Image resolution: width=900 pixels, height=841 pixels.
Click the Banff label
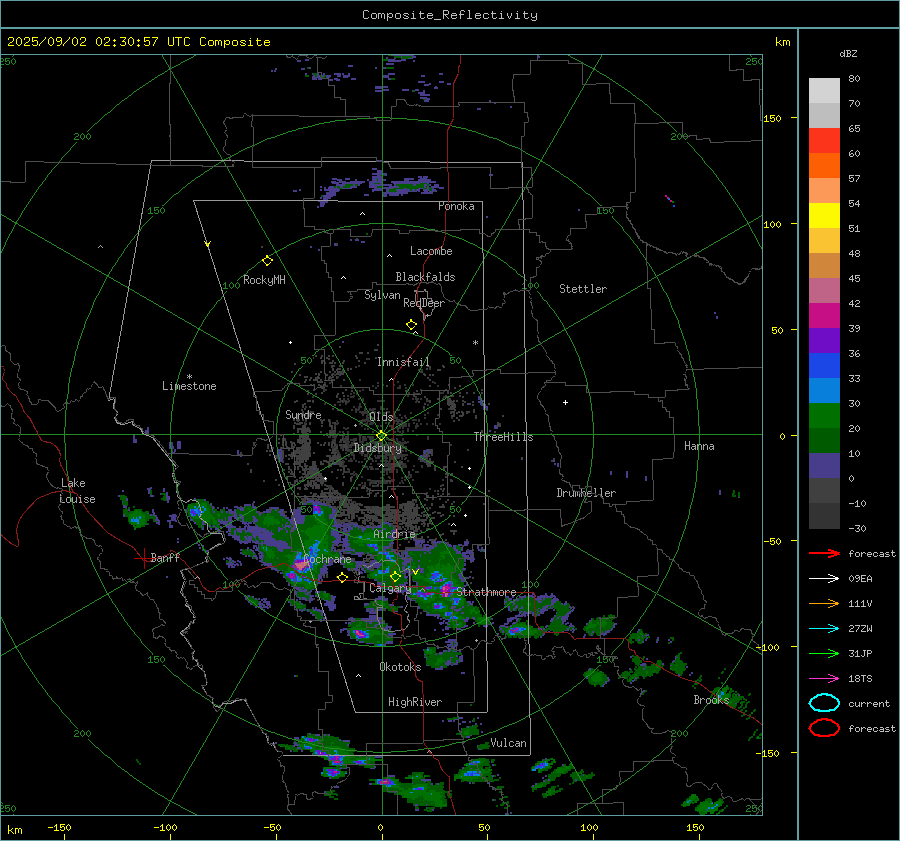165,558
